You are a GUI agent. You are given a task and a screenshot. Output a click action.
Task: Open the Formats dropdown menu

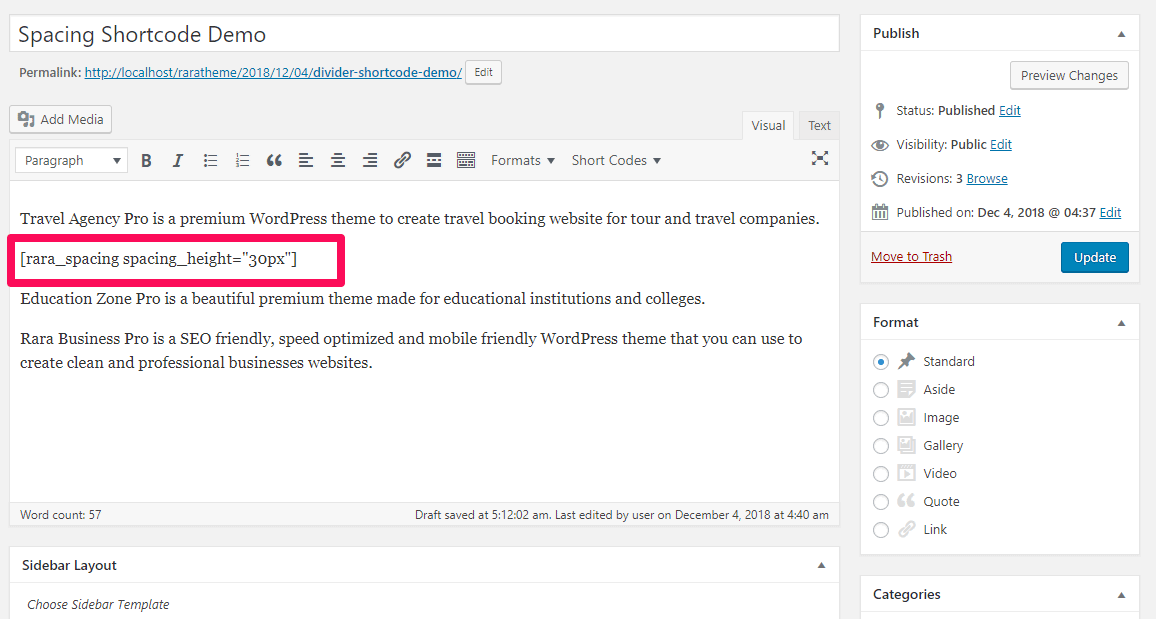[522, 160]
